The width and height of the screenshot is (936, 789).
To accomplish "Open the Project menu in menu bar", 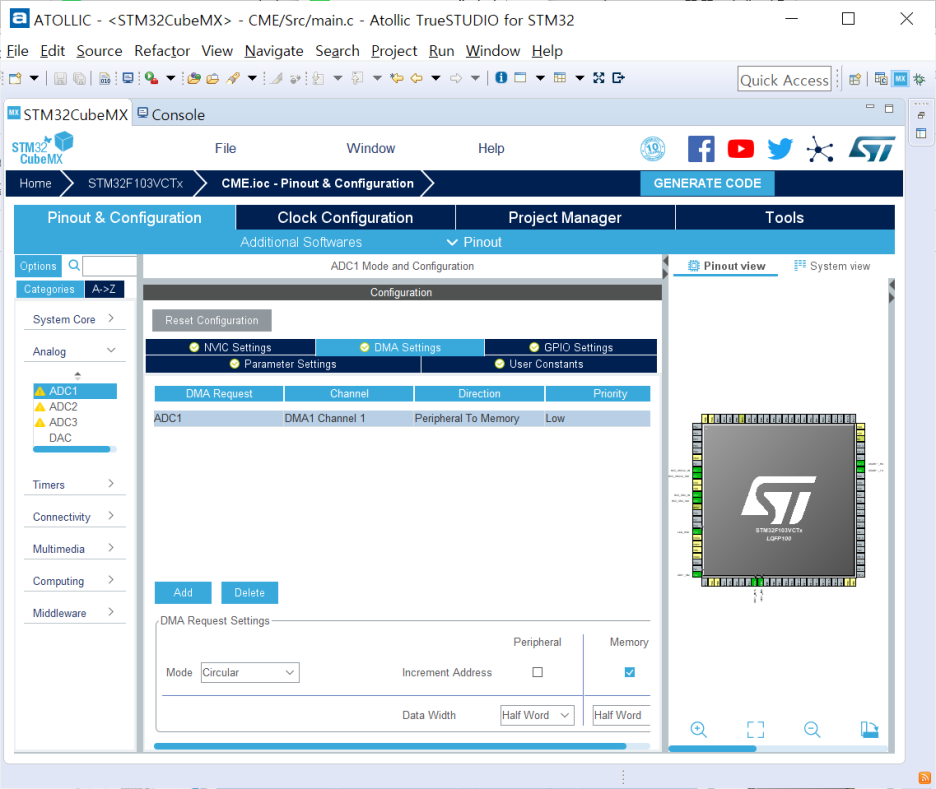I will 394,51.
